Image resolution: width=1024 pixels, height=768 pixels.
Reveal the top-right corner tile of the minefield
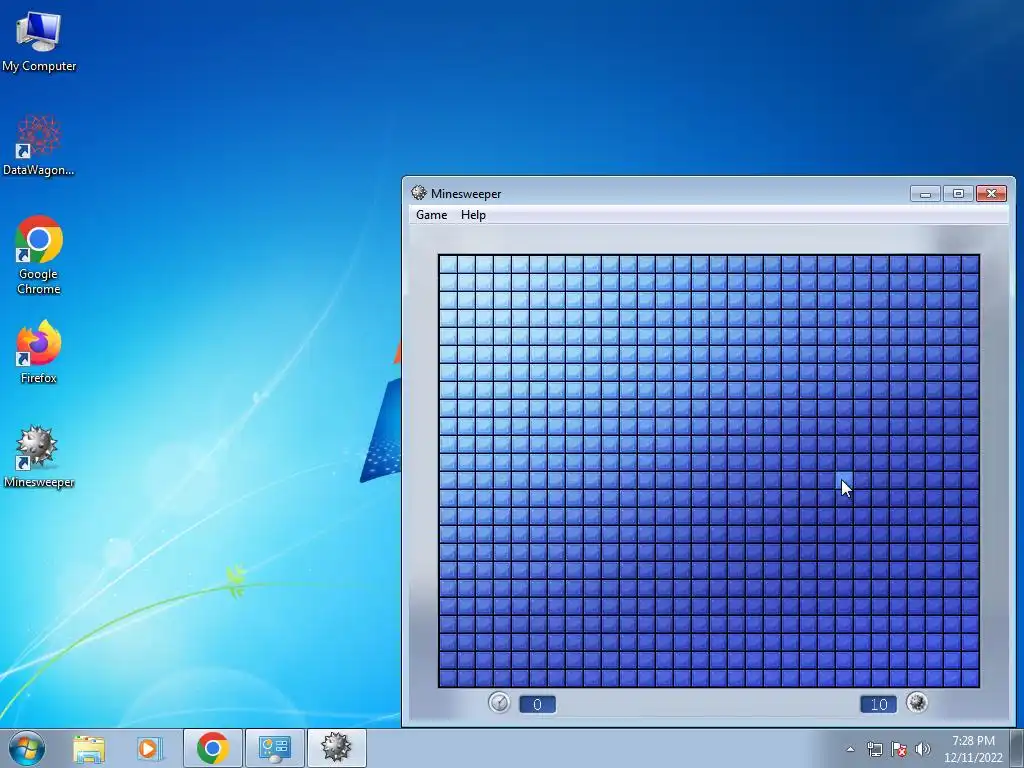pos(970,264)
